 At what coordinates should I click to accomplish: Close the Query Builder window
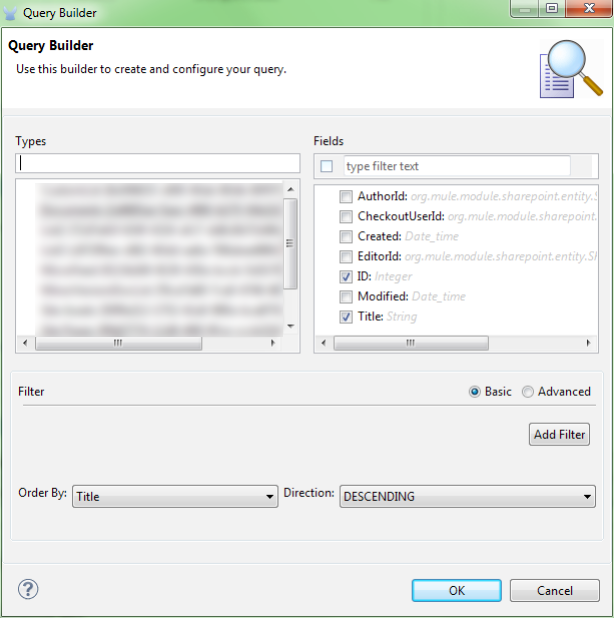pyautogui.click(x=589, y=8)
